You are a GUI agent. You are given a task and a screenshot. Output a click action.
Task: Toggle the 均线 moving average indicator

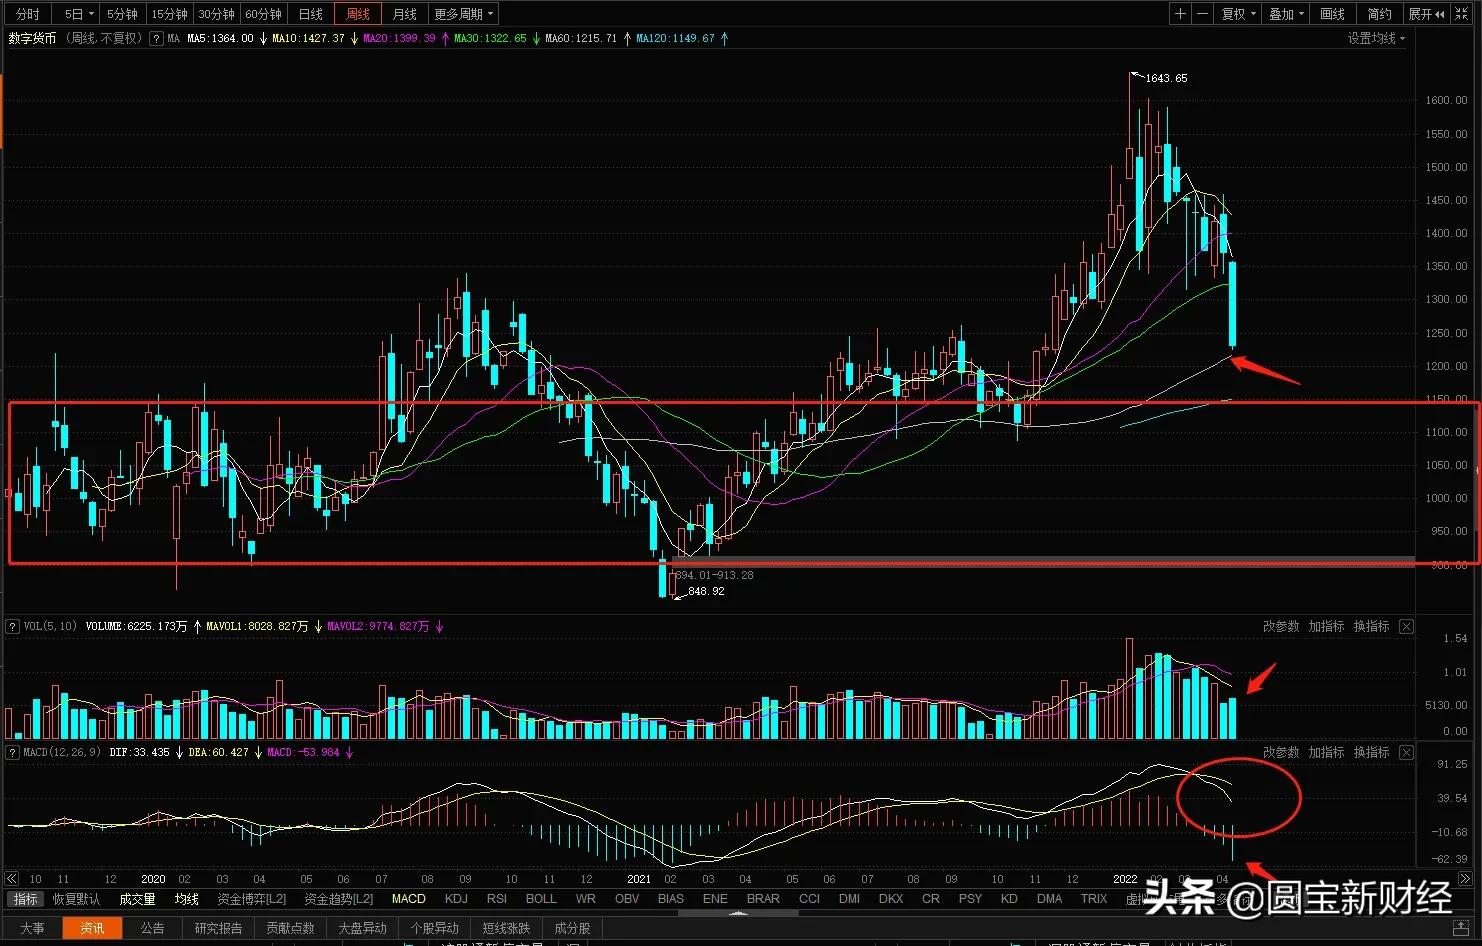point(187,899)
